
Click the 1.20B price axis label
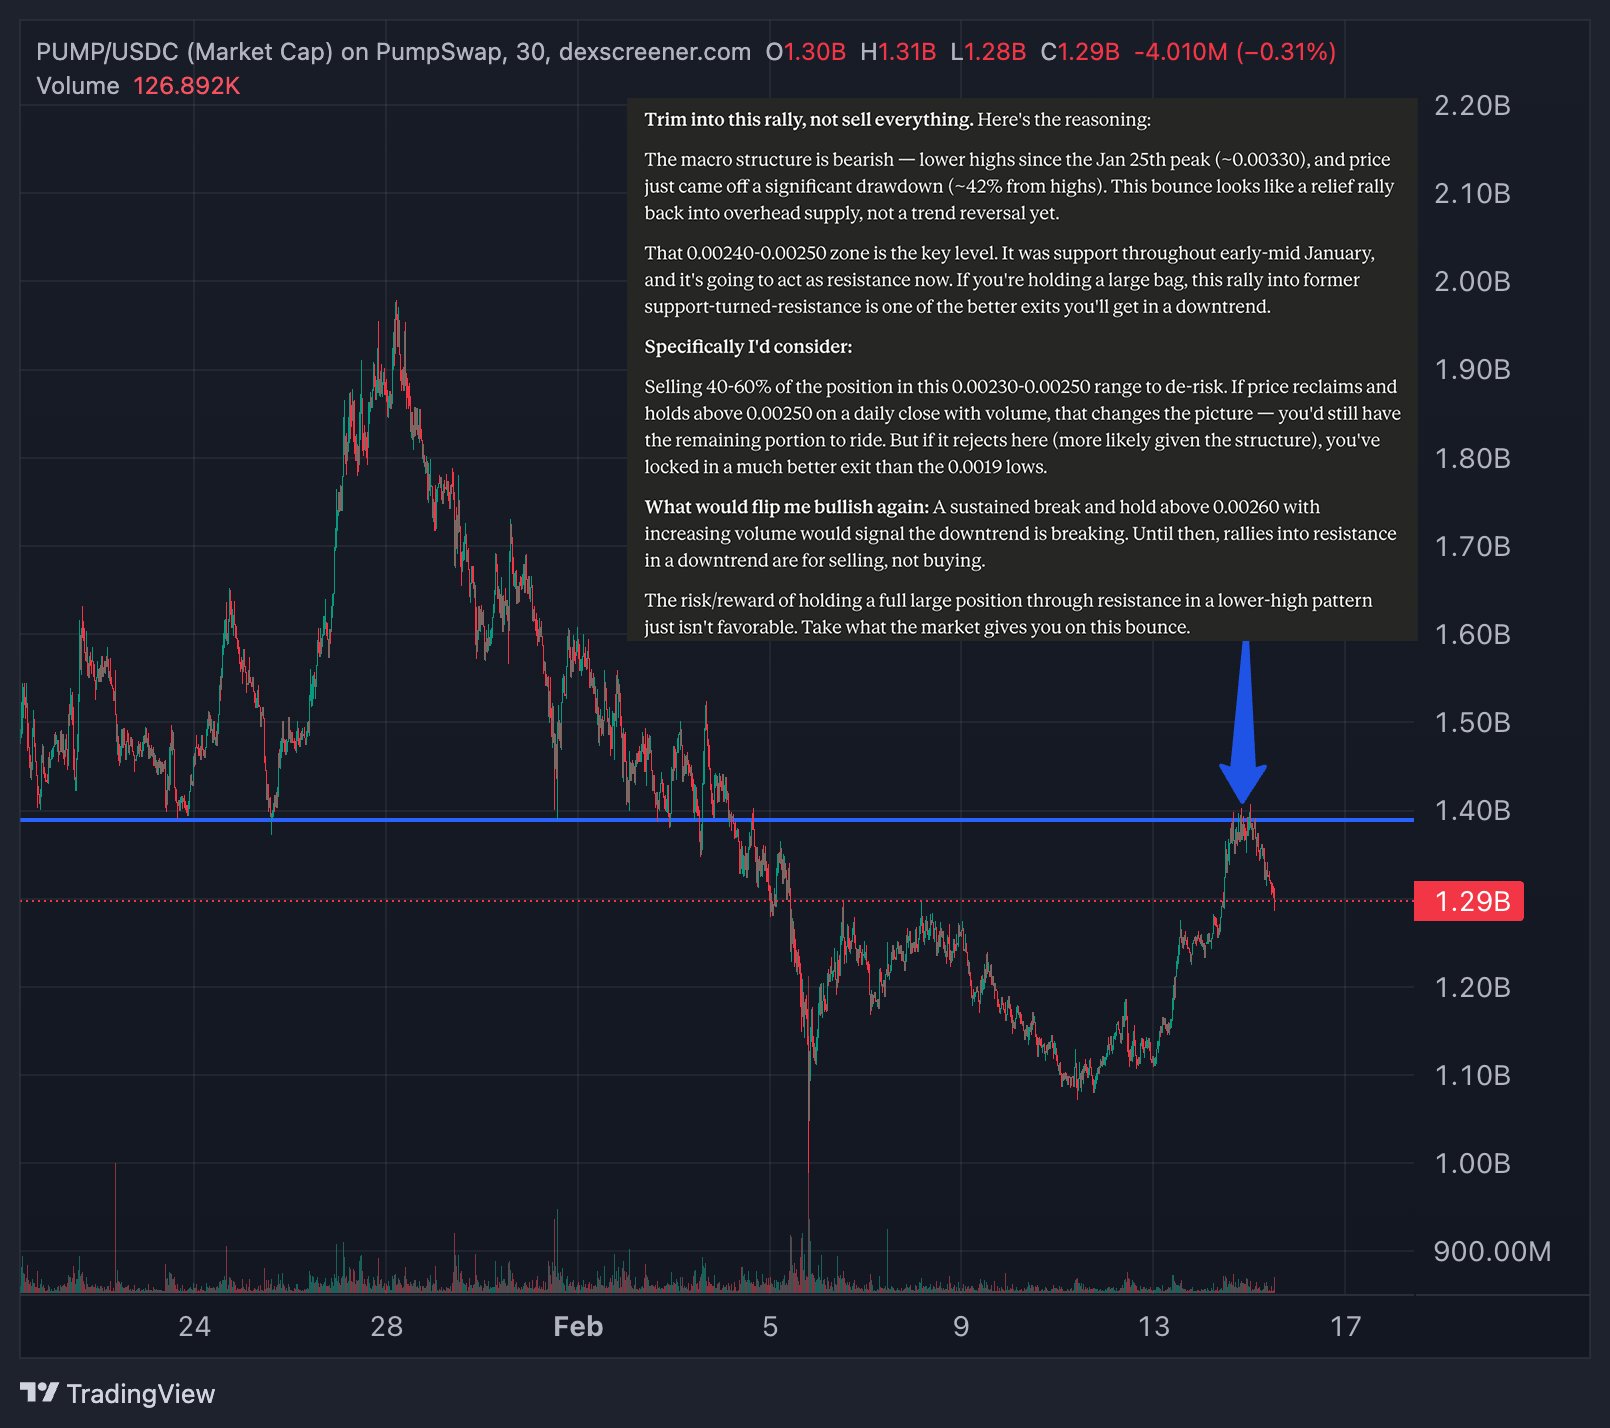pos(1472,987)
